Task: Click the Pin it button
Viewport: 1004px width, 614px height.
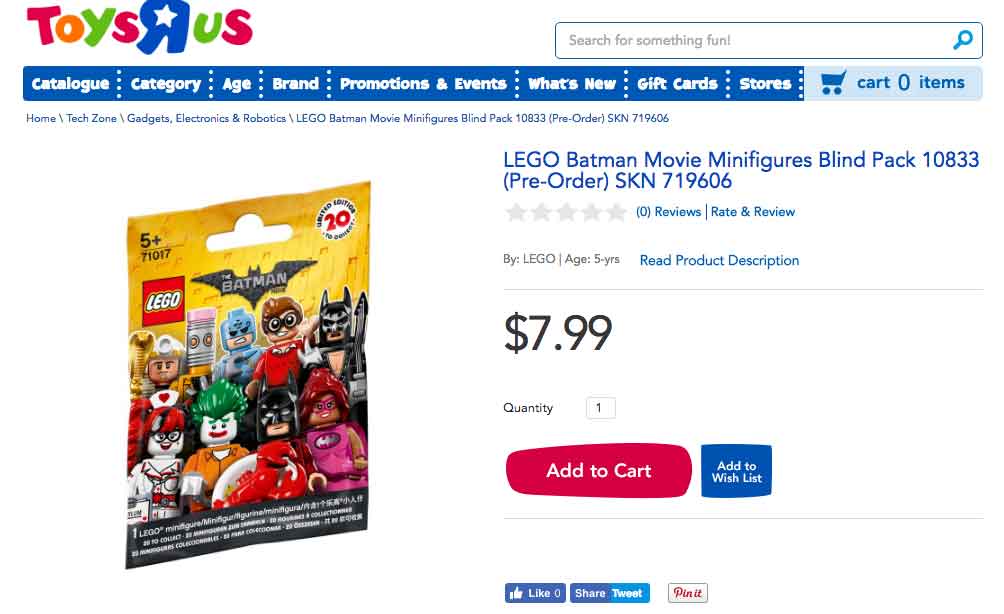Action: coord(687,593)
